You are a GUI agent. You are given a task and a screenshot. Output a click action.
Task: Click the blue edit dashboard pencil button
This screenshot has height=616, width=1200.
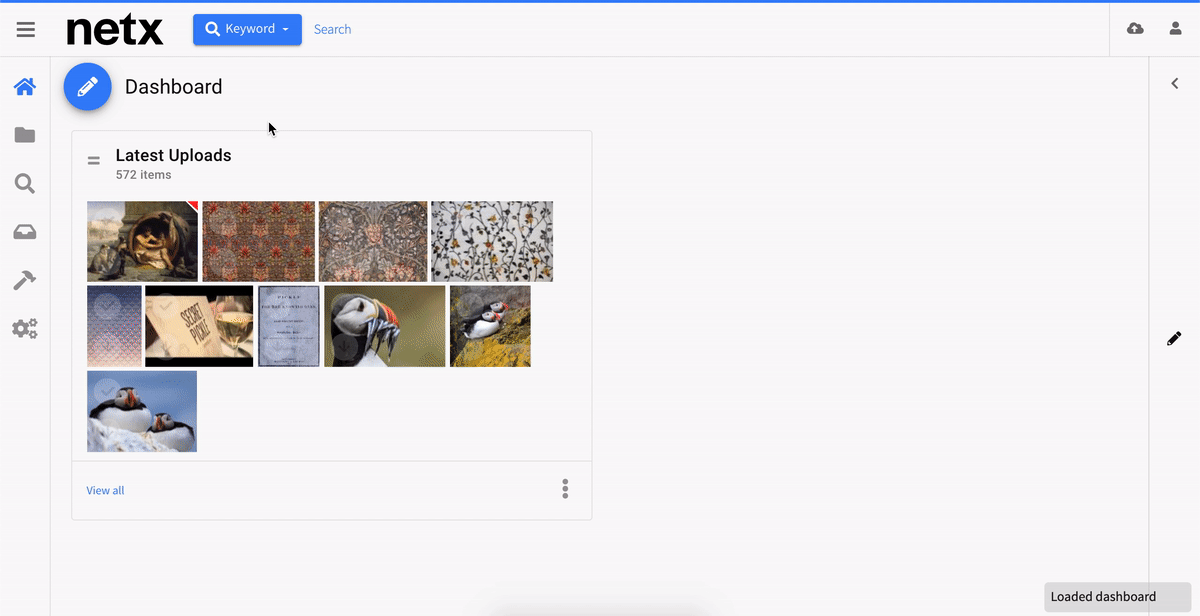(88, 87)
